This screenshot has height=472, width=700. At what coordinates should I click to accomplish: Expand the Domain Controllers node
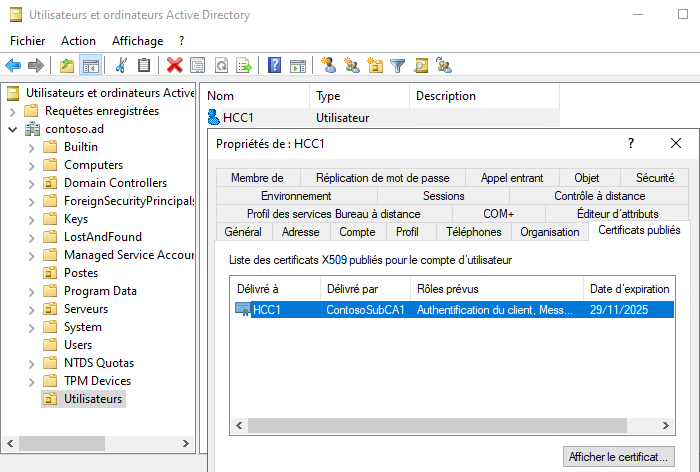pos(31,184)
